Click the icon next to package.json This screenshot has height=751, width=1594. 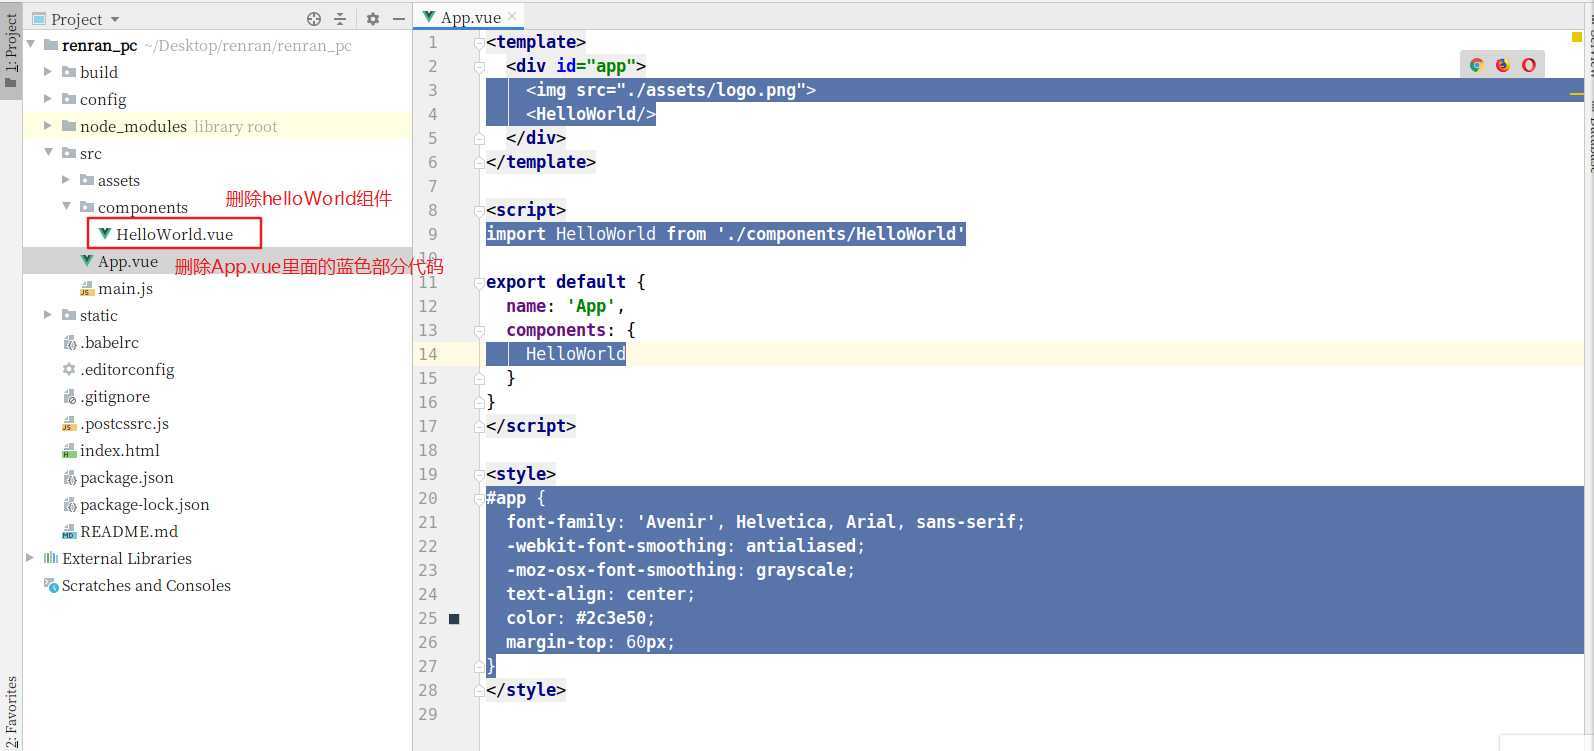69,478
